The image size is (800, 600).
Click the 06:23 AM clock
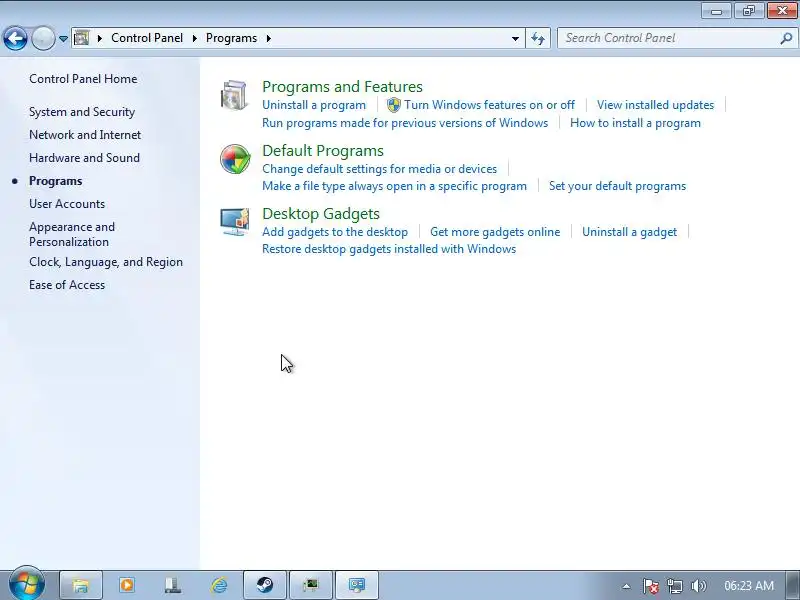coord(749,586)
